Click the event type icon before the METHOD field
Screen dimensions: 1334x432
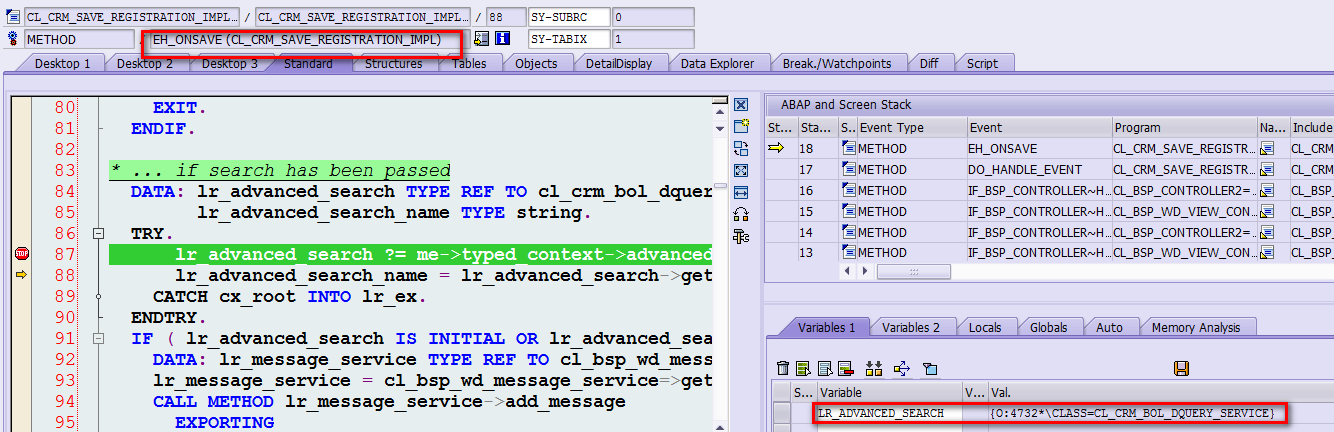point(13,39)
